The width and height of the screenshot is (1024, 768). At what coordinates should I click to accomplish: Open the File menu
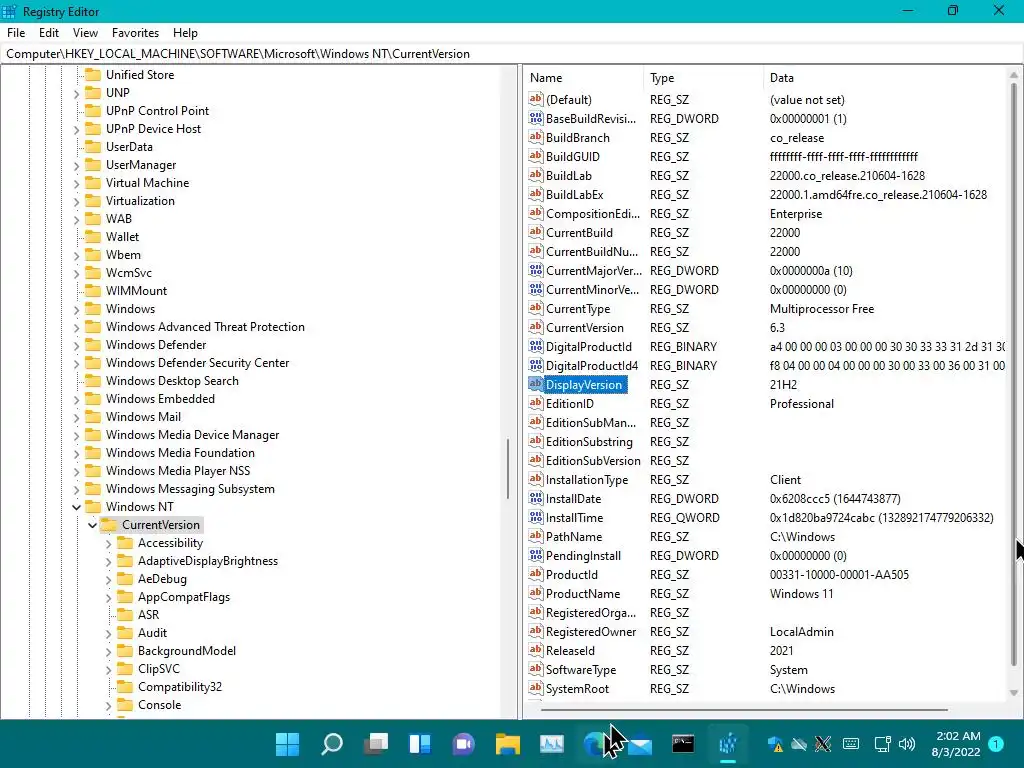coord(16,33)
